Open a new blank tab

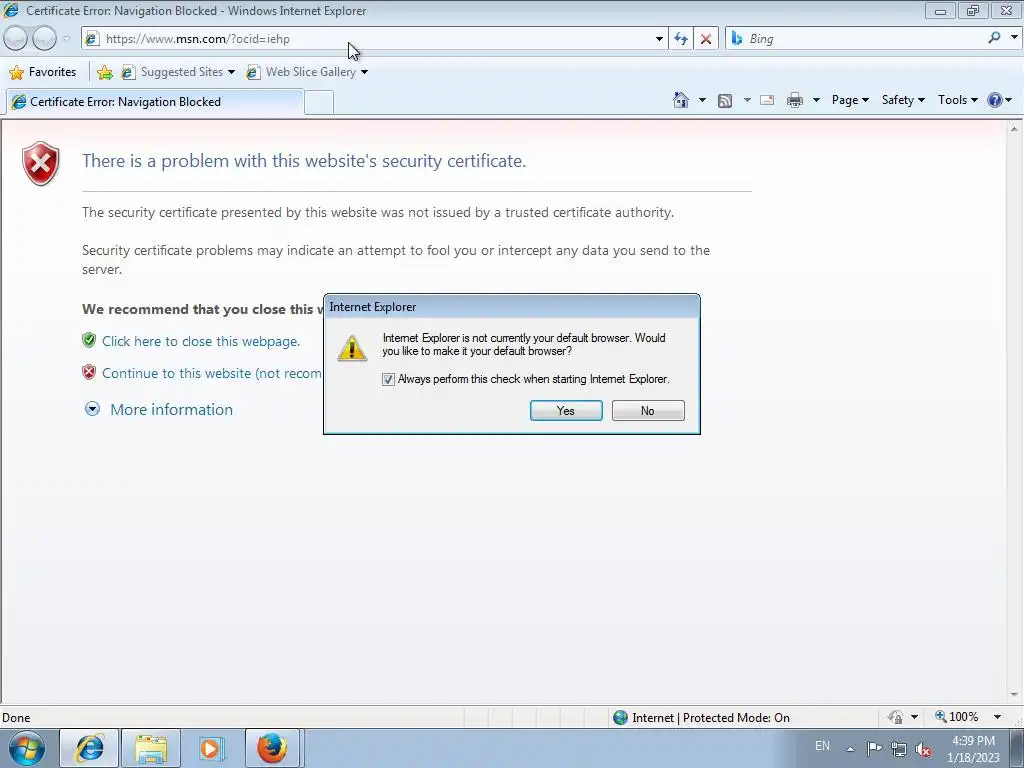coord(319,103)
